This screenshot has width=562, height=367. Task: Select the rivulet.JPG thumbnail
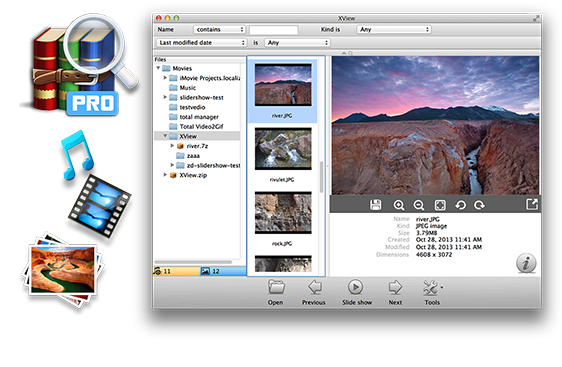click(x=283, y=149)
